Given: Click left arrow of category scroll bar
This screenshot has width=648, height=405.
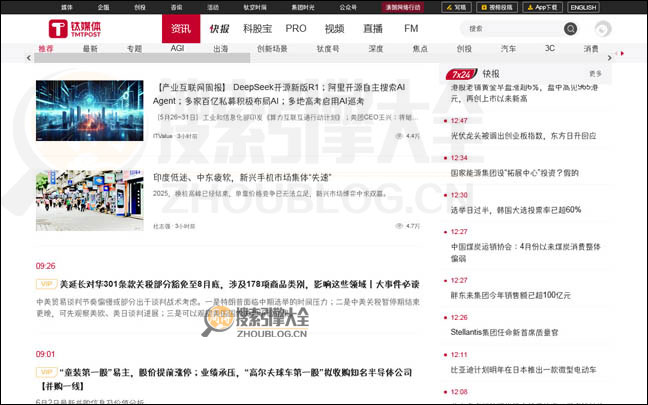Looking at the screenshot, I should click(x=29, y=58).
